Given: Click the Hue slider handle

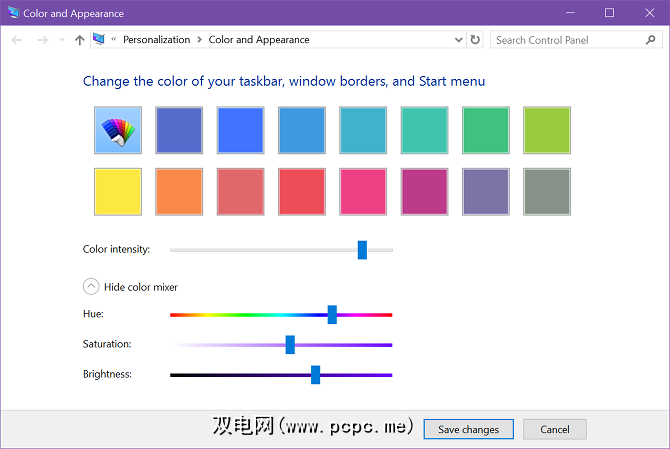Looking at the screenshot, I should [332, 314].
